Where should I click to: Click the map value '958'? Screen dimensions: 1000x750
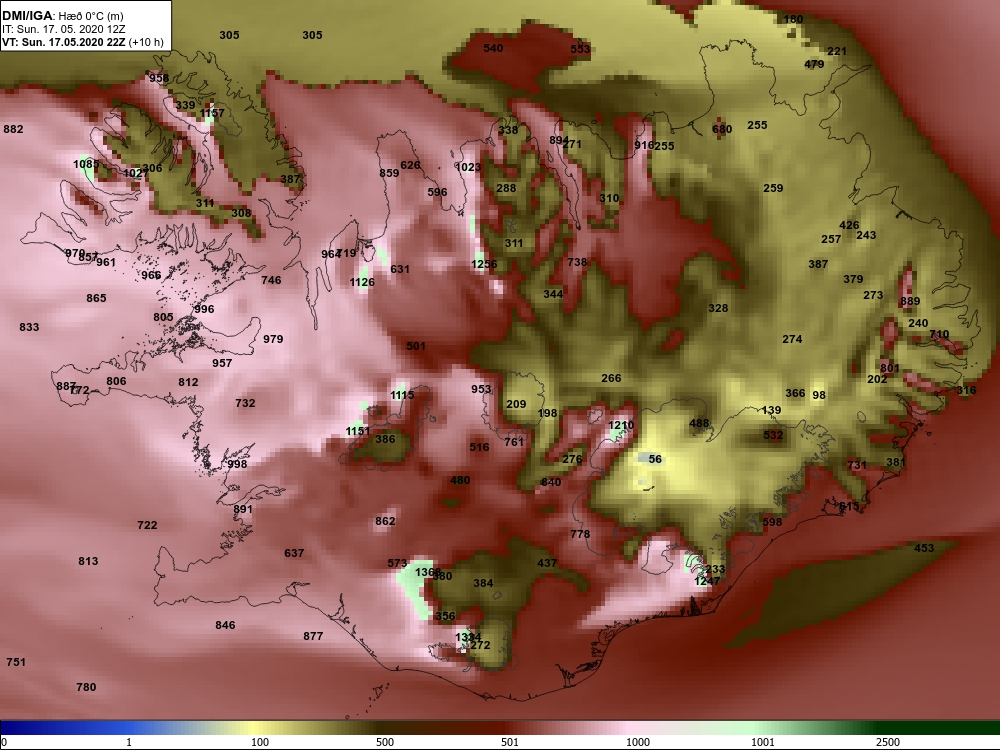tap(159, 78)
